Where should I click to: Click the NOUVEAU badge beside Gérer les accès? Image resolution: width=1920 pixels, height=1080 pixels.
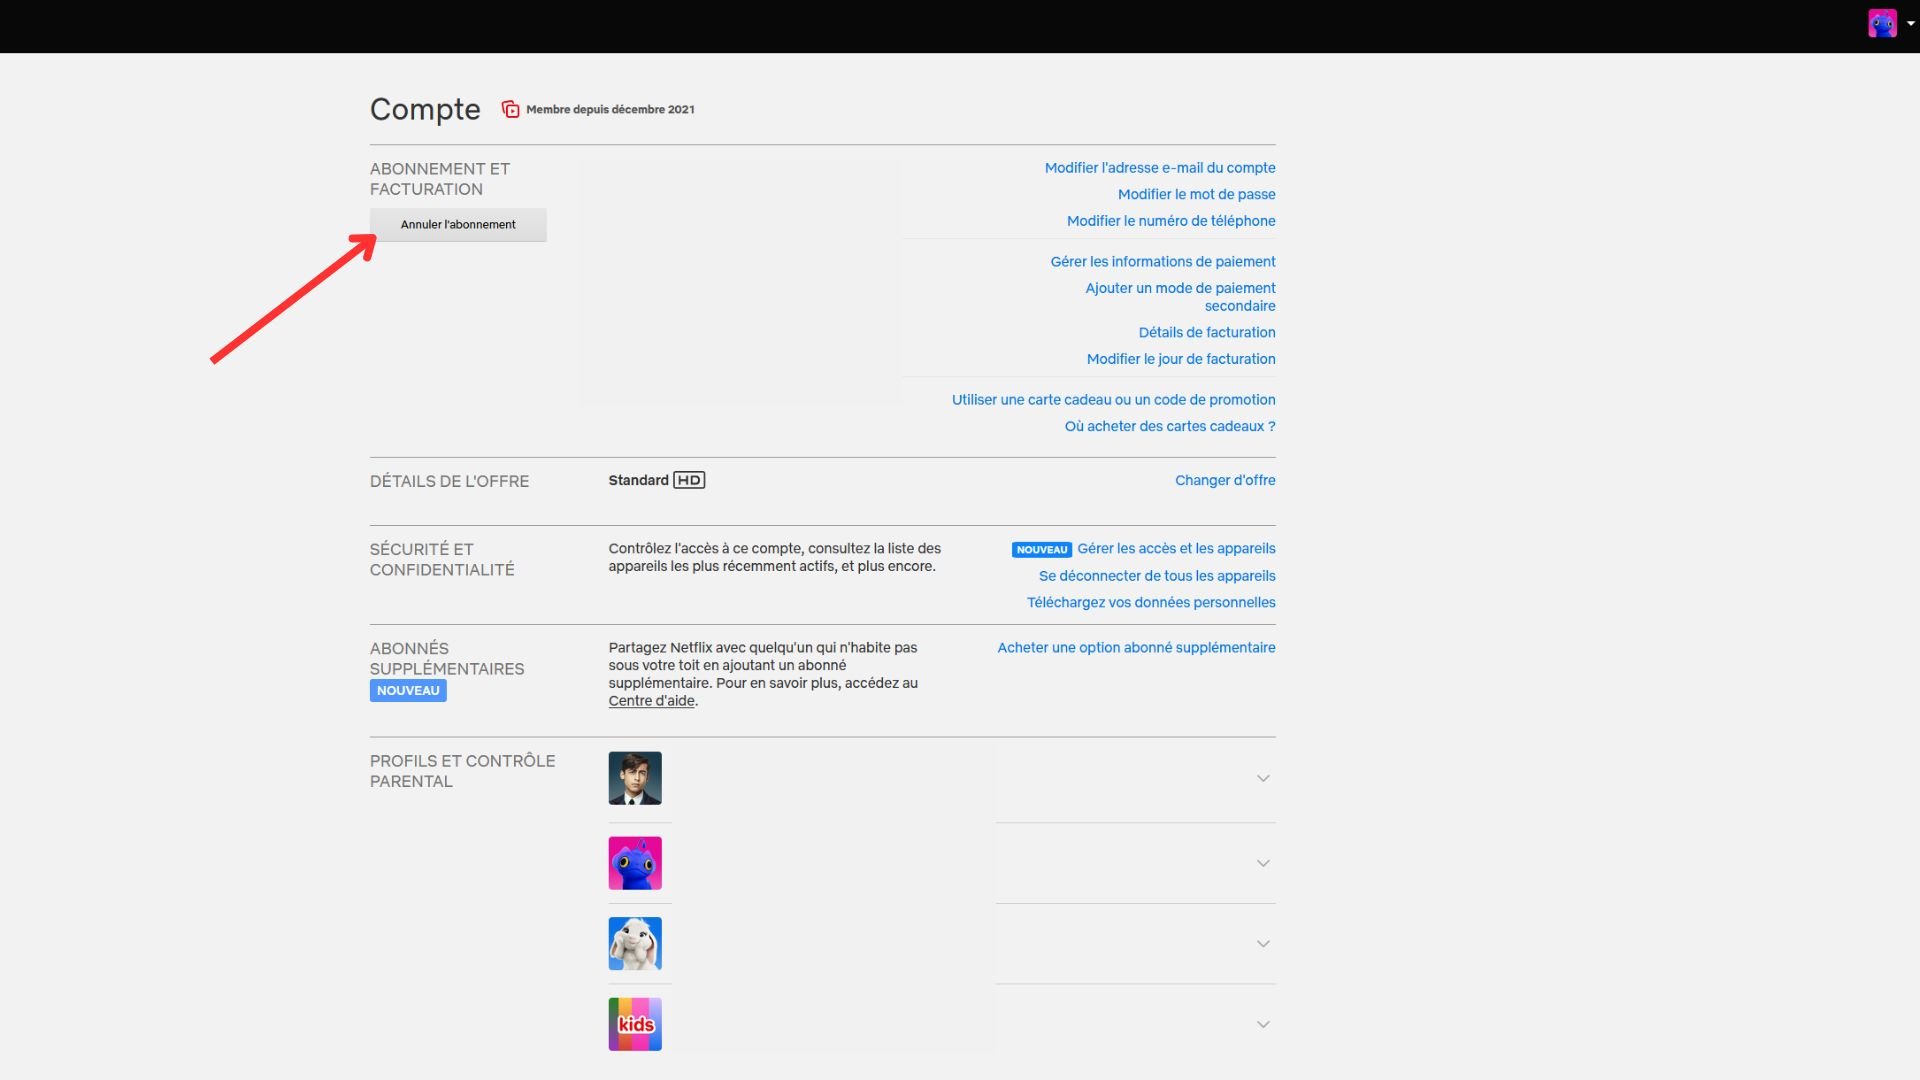tap(1042, 550)
